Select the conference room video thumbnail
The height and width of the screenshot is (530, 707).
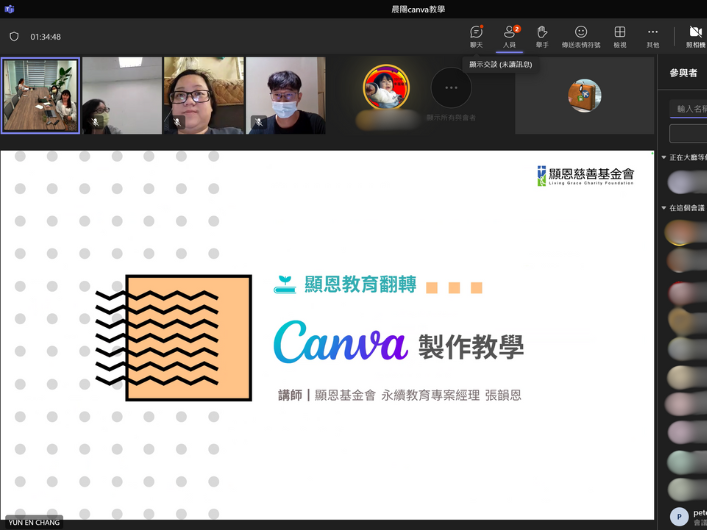point(41,96)
